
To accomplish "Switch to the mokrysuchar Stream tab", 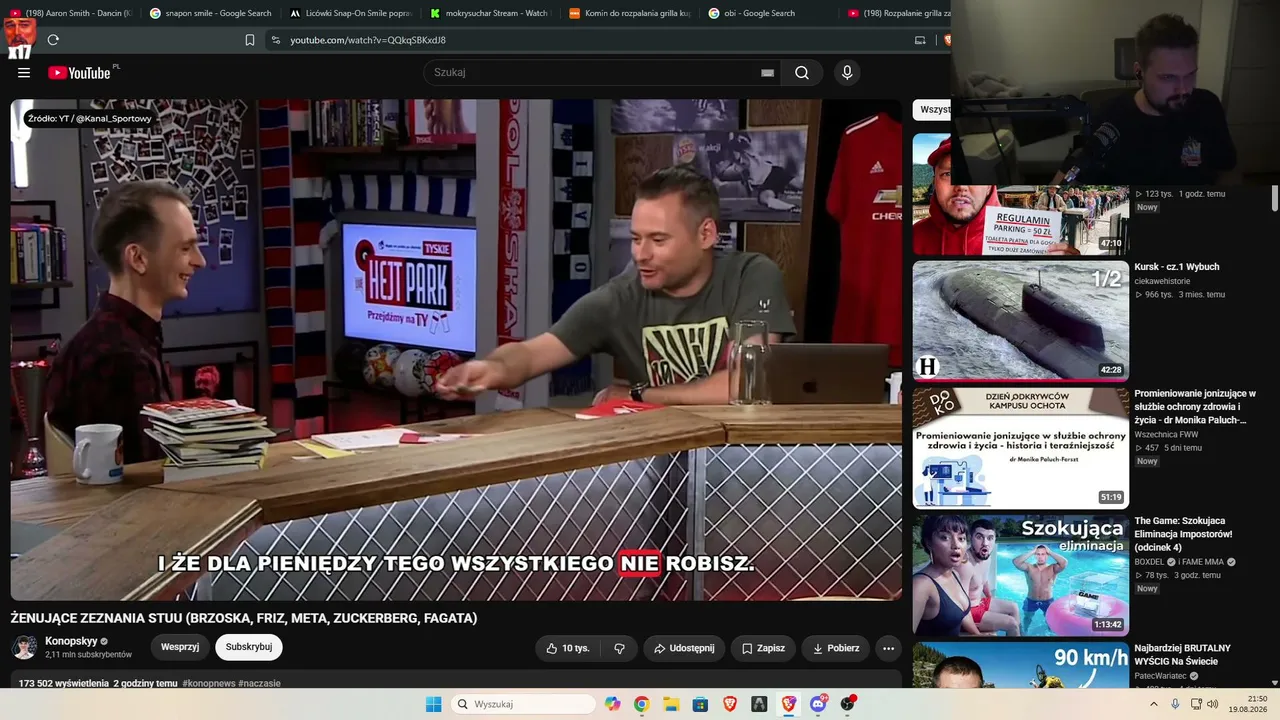I will (489, 13).
